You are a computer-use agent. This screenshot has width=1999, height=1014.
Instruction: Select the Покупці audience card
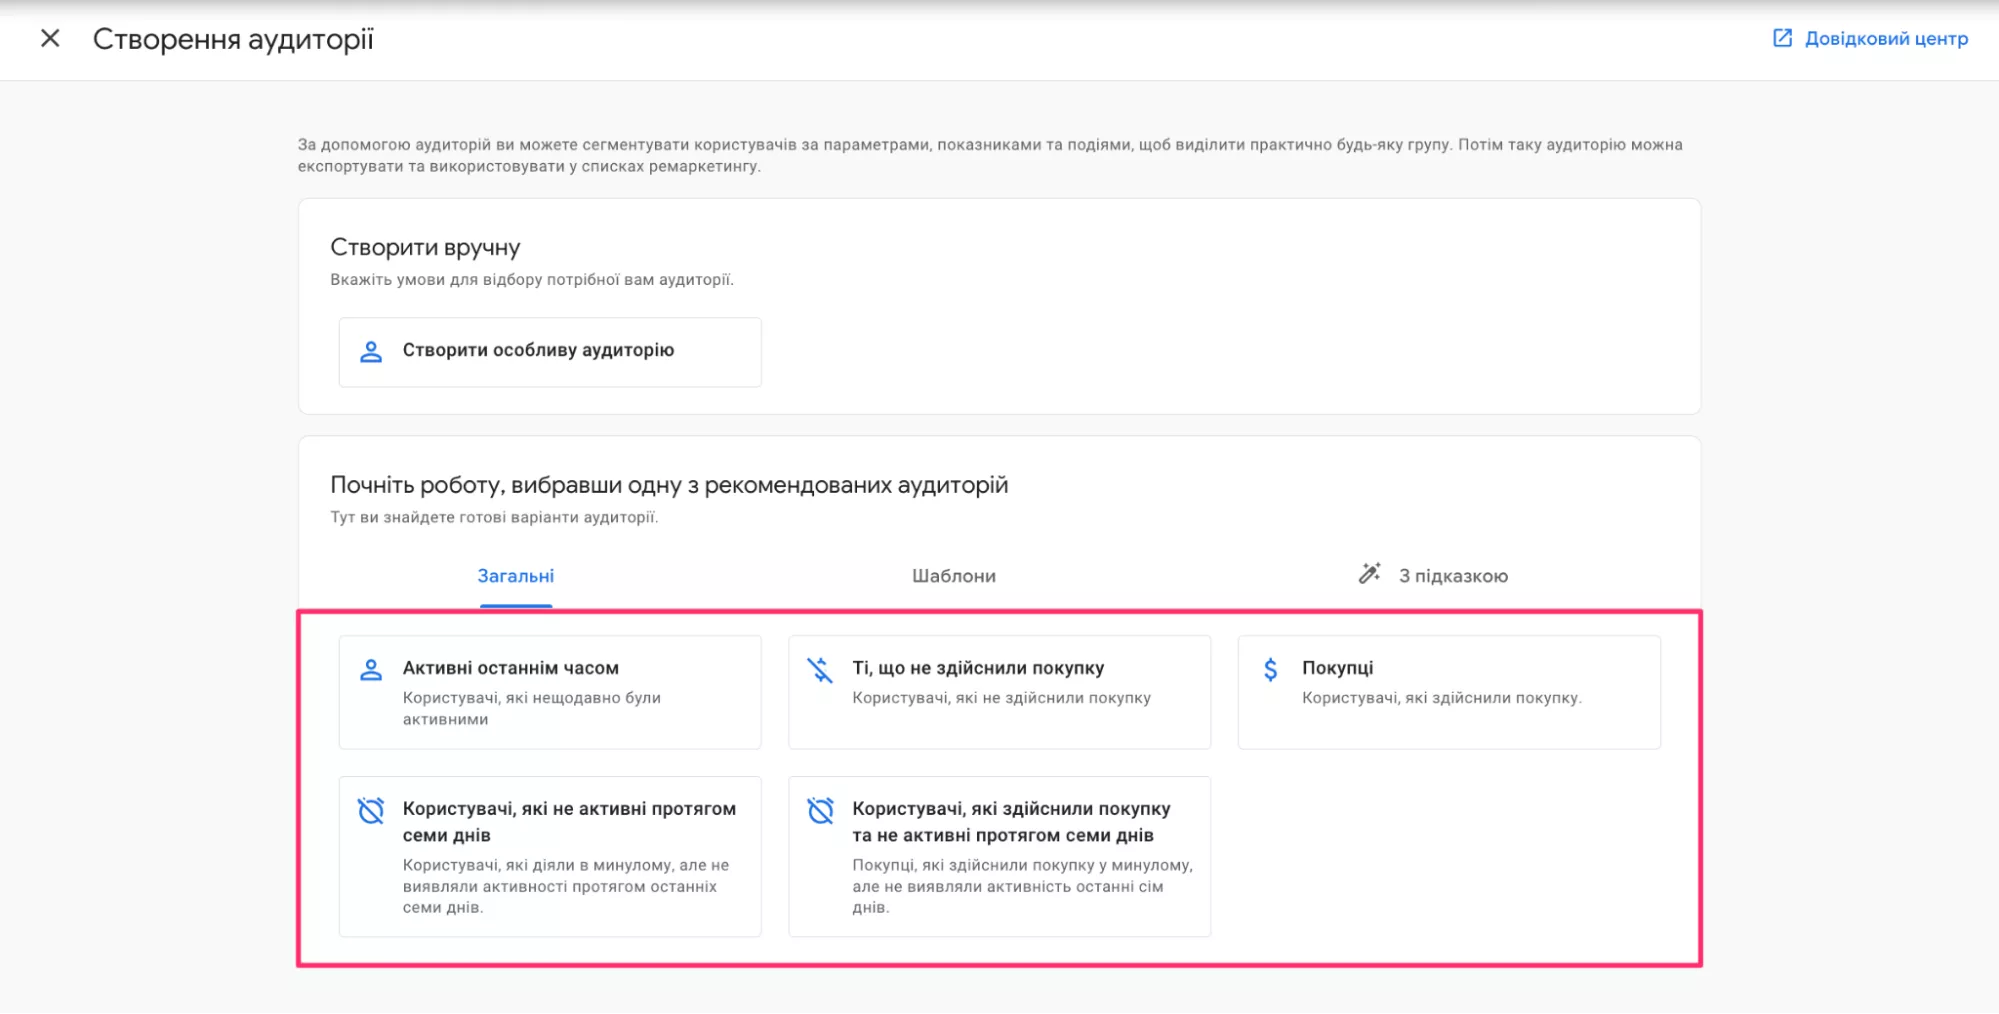coord(1449,692)
